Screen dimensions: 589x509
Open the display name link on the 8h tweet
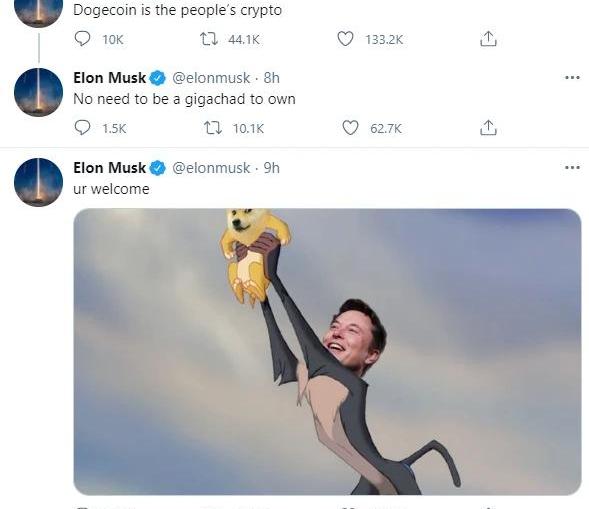pyautogui.click(x=109, y=78)
